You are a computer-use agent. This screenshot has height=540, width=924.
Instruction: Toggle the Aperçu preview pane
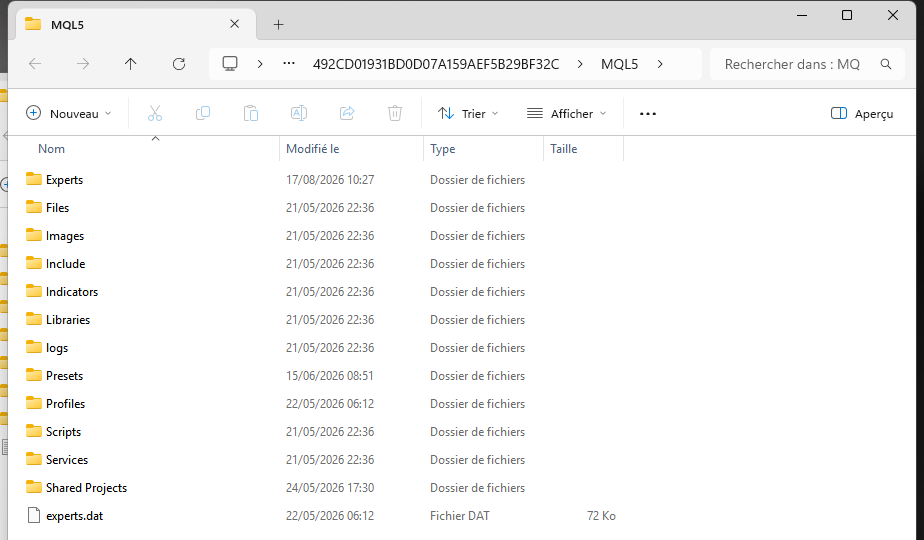(862, 113)
